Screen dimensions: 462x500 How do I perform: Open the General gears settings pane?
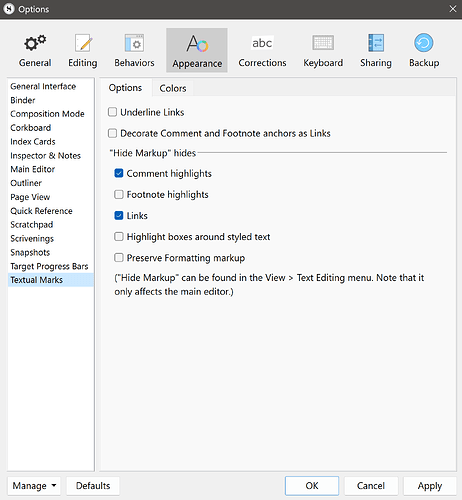pos(35,51)
